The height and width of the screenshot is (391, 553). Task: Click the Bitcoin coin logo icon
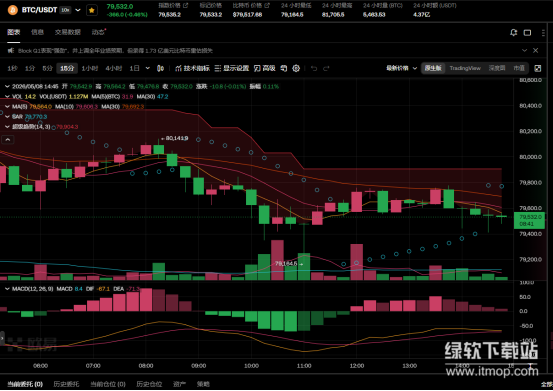tap(13, 10)
